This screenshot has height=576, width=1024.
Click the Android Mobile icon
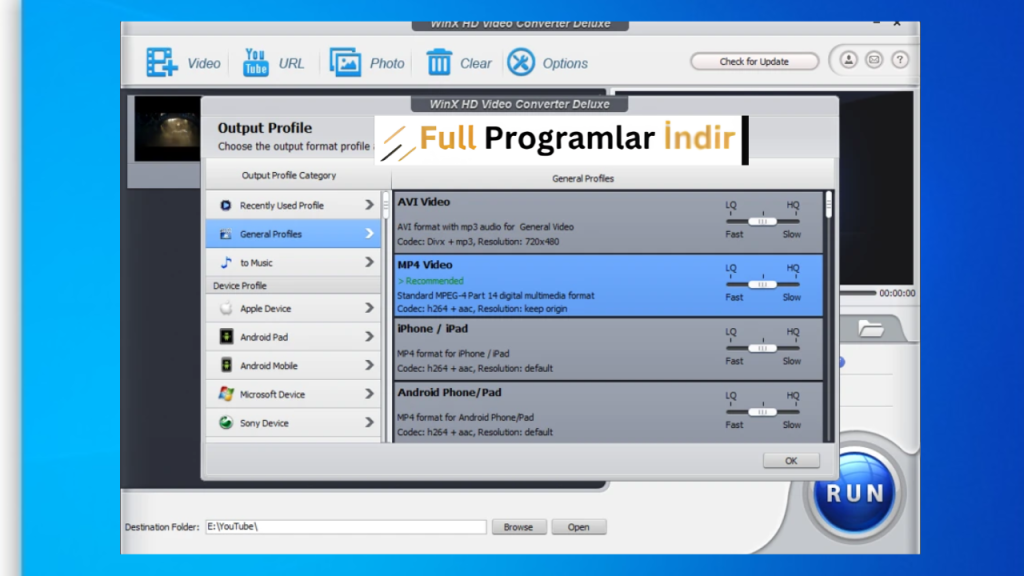click(x=226, y=366)
